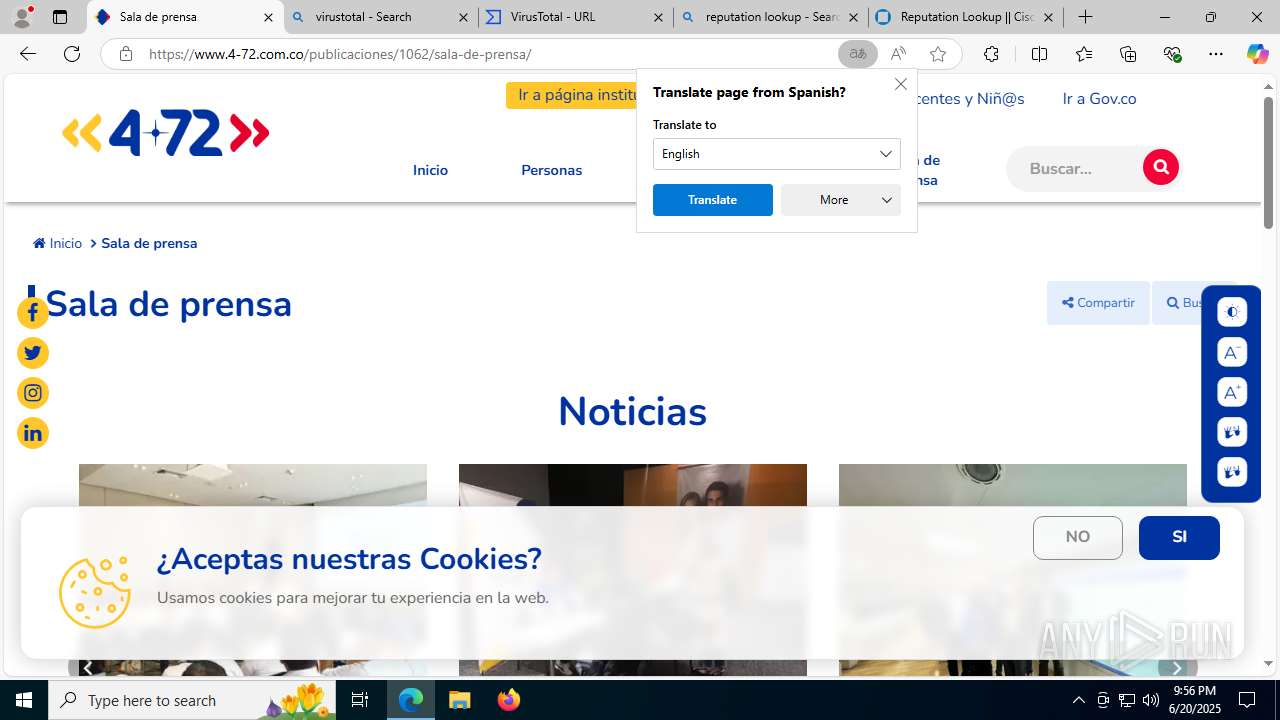Open Collections icon
Viewport: 1280px width, 720px height.
(x=1128, y=54)
